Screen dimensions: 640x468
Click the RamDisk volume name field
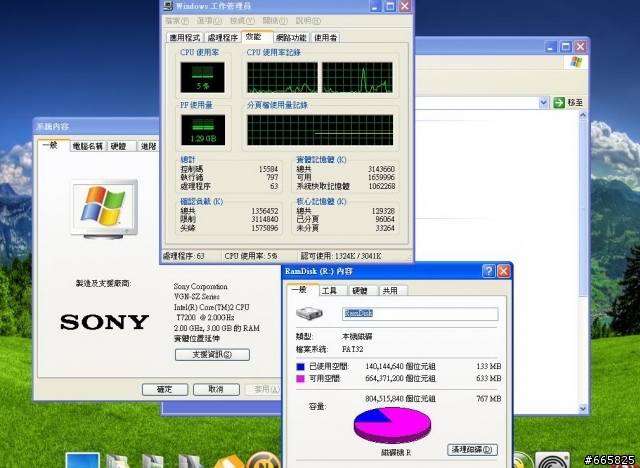[x=420, y=313]
